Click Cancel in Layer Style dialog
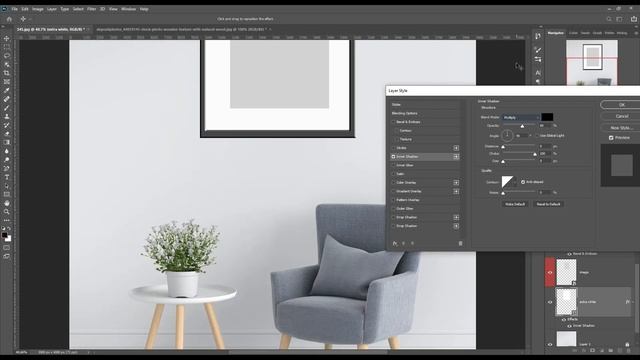The image size is (640, 360). click(x=621, y=116)
